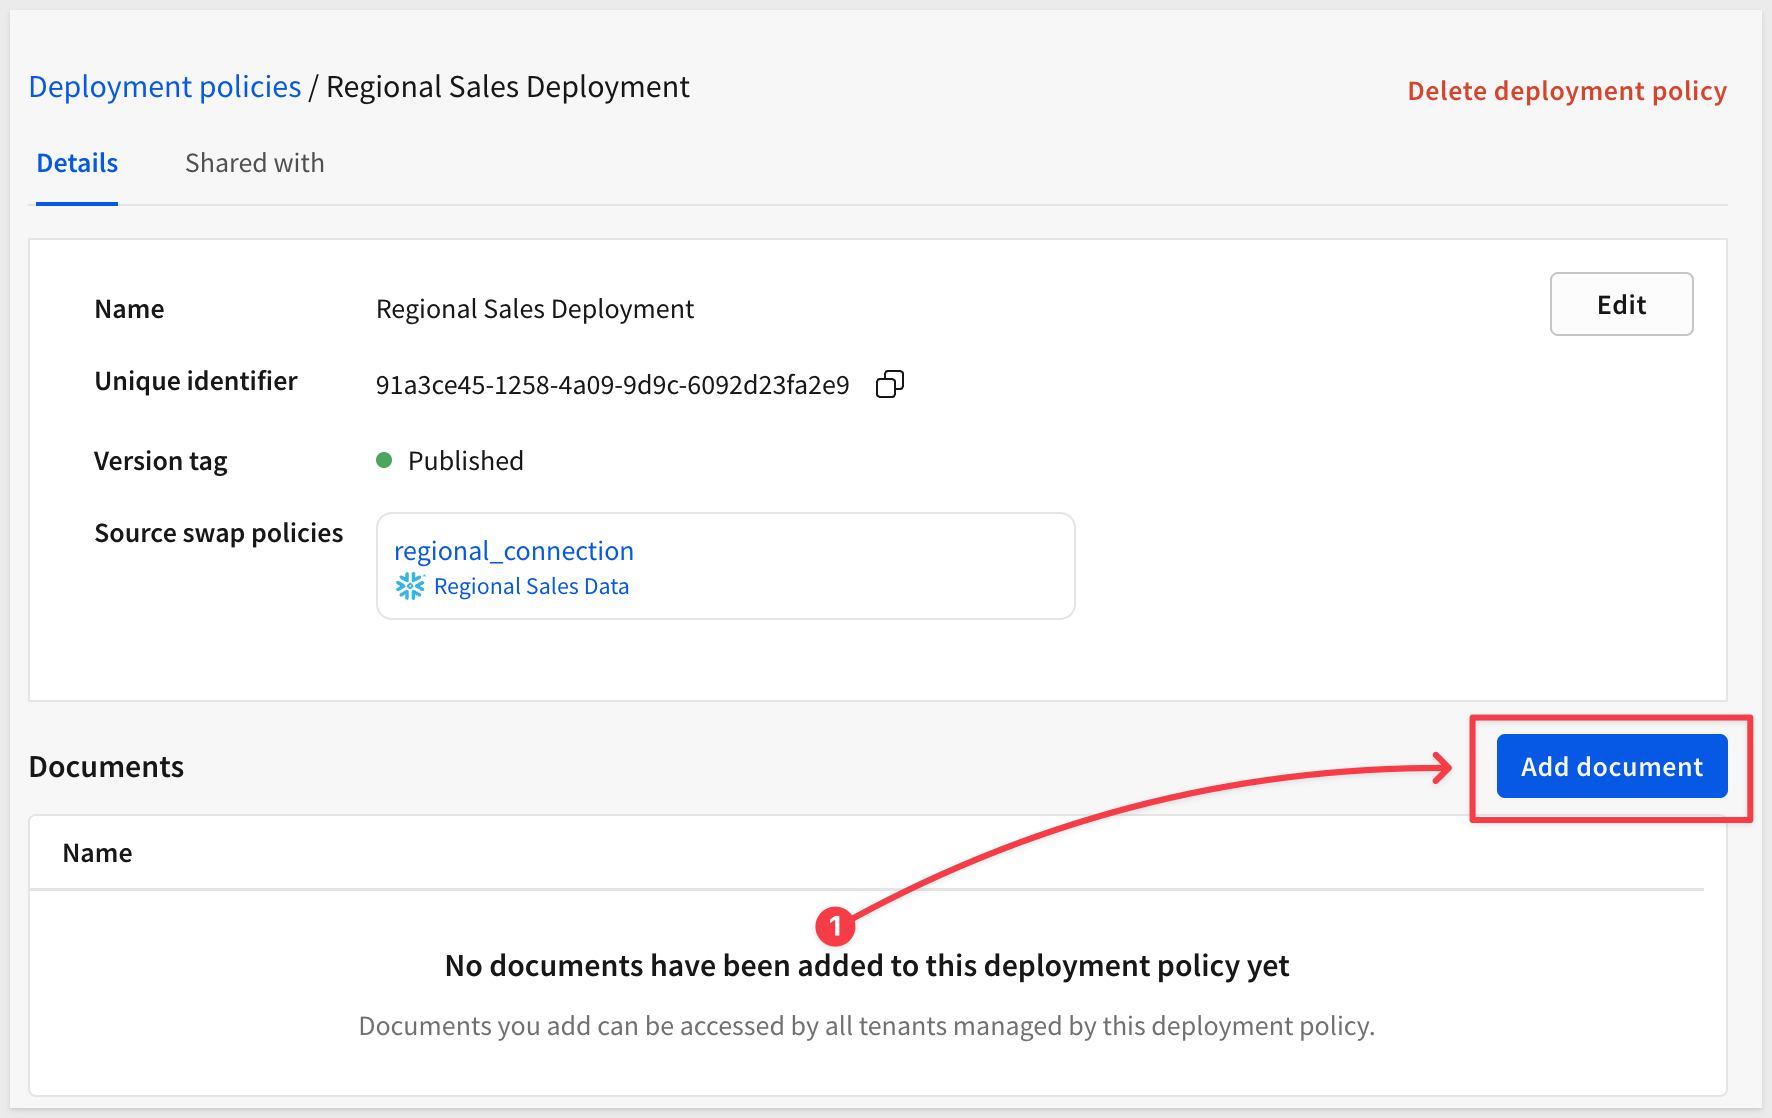The height and width of the screenshot is (1118, 1772).
Task: Click the unique identifier value text
Action: 612,385
